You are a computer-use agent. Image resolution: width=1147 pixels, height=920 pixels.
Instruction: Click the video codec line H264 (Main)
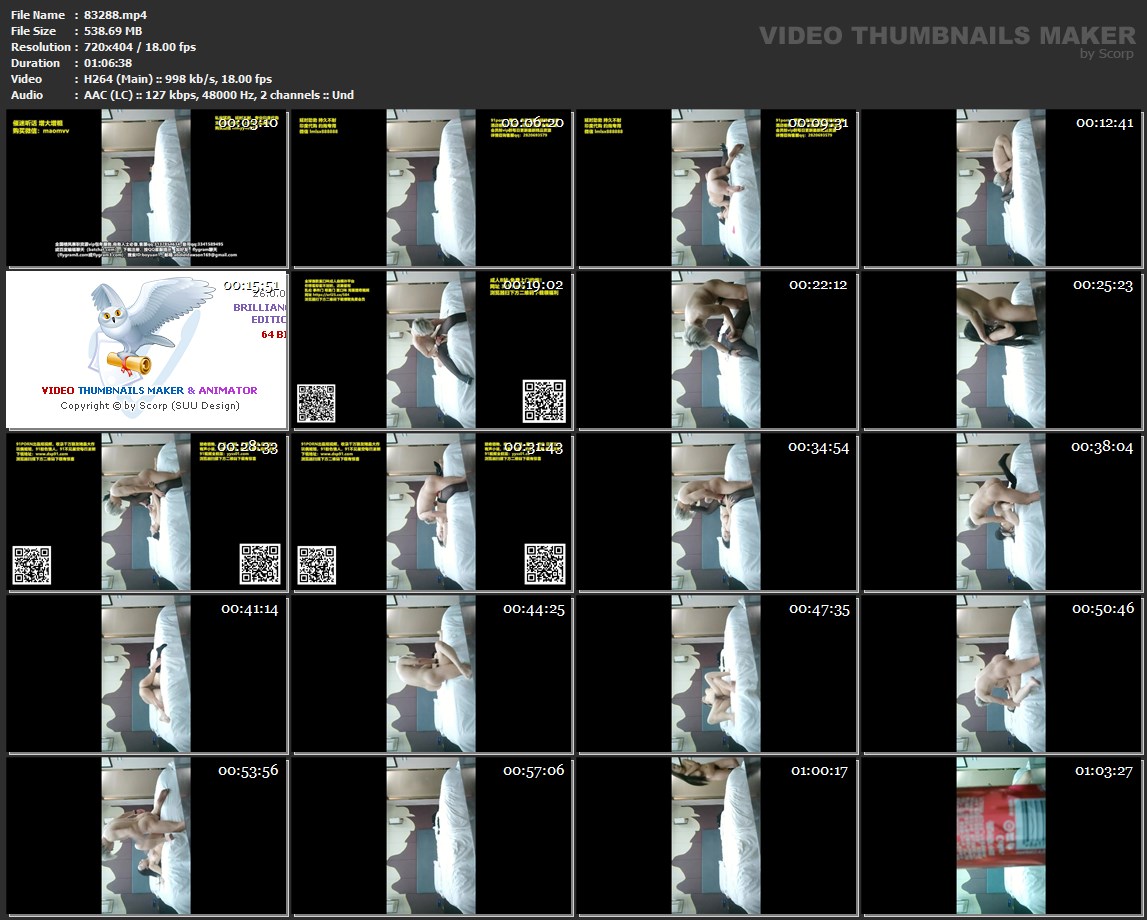tap(178, 79)
